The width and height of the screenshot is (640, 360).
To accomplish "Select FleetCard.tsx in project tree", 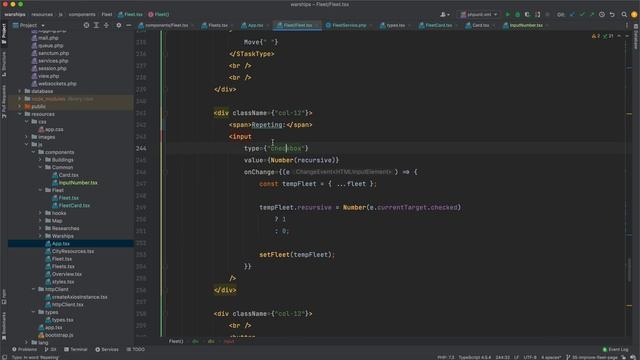I will [x=74, y=205].
